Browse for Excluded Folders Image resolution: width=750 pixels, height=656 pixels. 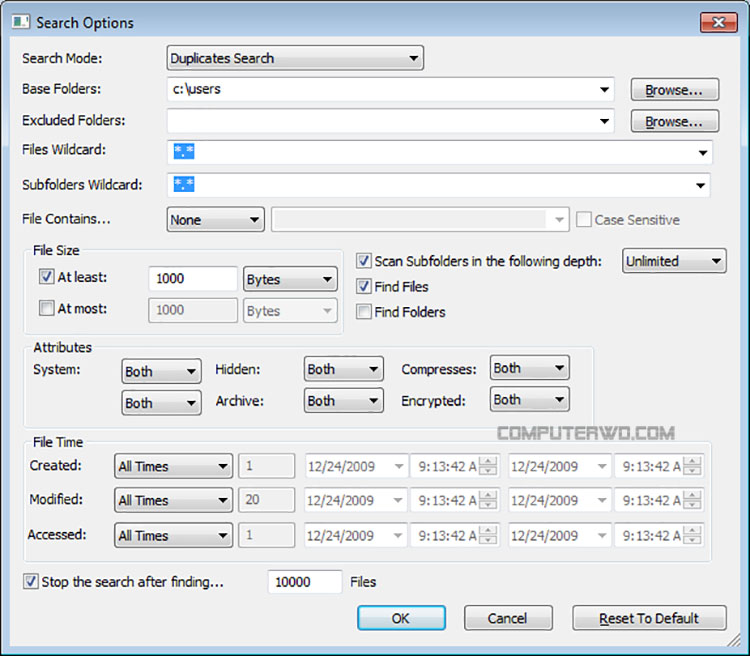tap(674, 122)
